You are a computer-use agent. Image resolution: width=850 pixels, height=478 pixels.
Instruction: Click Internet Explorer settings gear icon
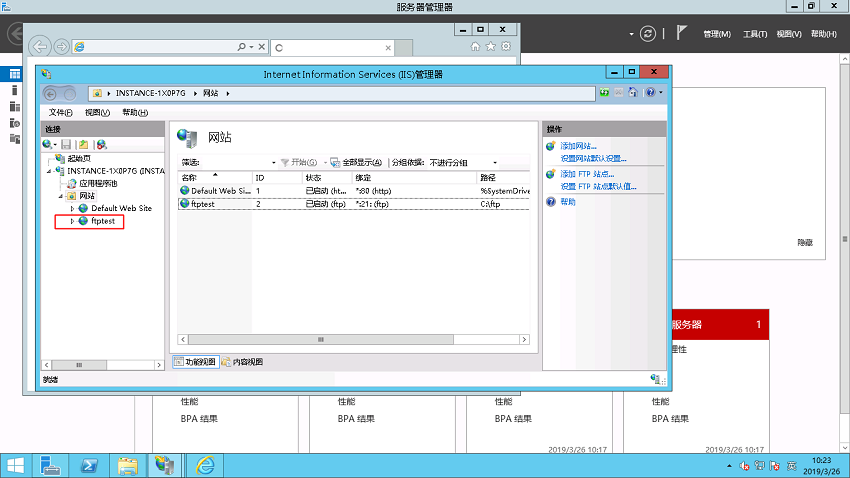506,47
